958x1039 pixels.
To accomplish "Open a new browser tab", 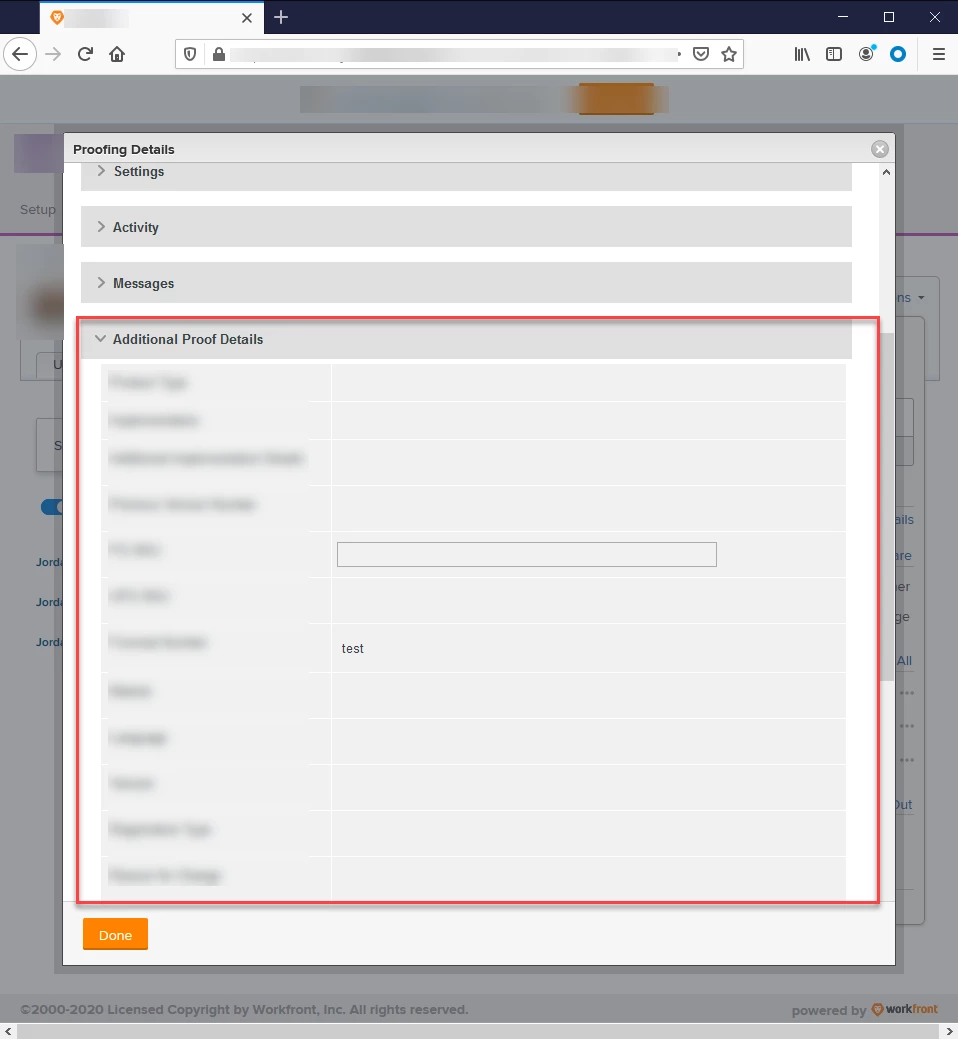I will click(x=281, y=17).
